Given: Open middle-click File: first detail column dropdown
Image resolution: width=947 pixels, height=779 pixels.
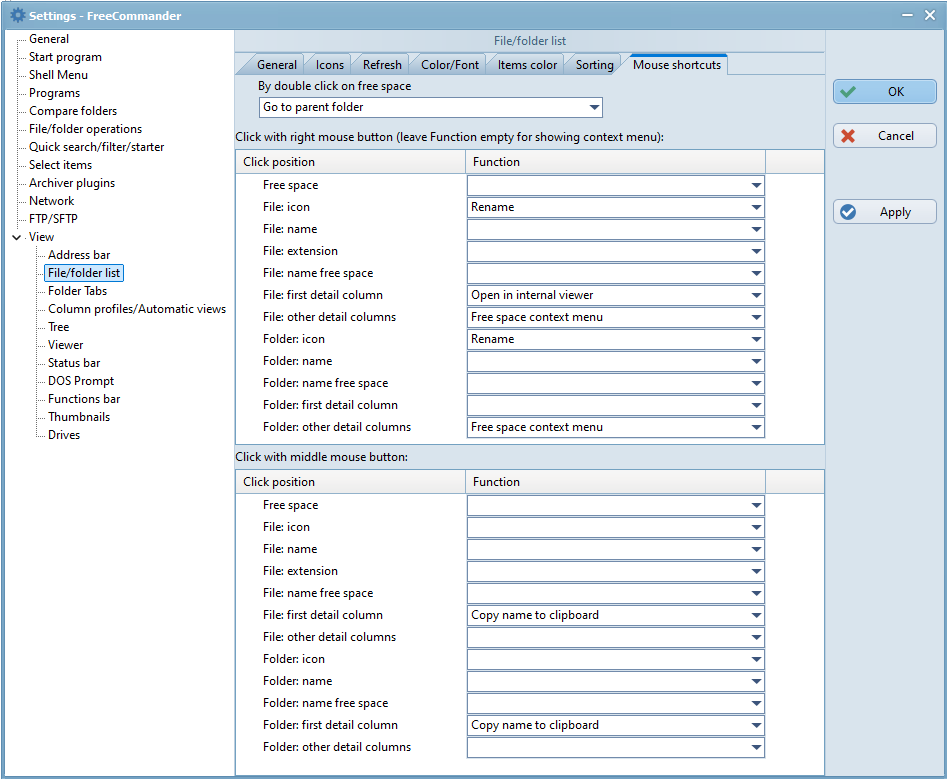Looking at the screenshot, I should click(x=615, y=615).
